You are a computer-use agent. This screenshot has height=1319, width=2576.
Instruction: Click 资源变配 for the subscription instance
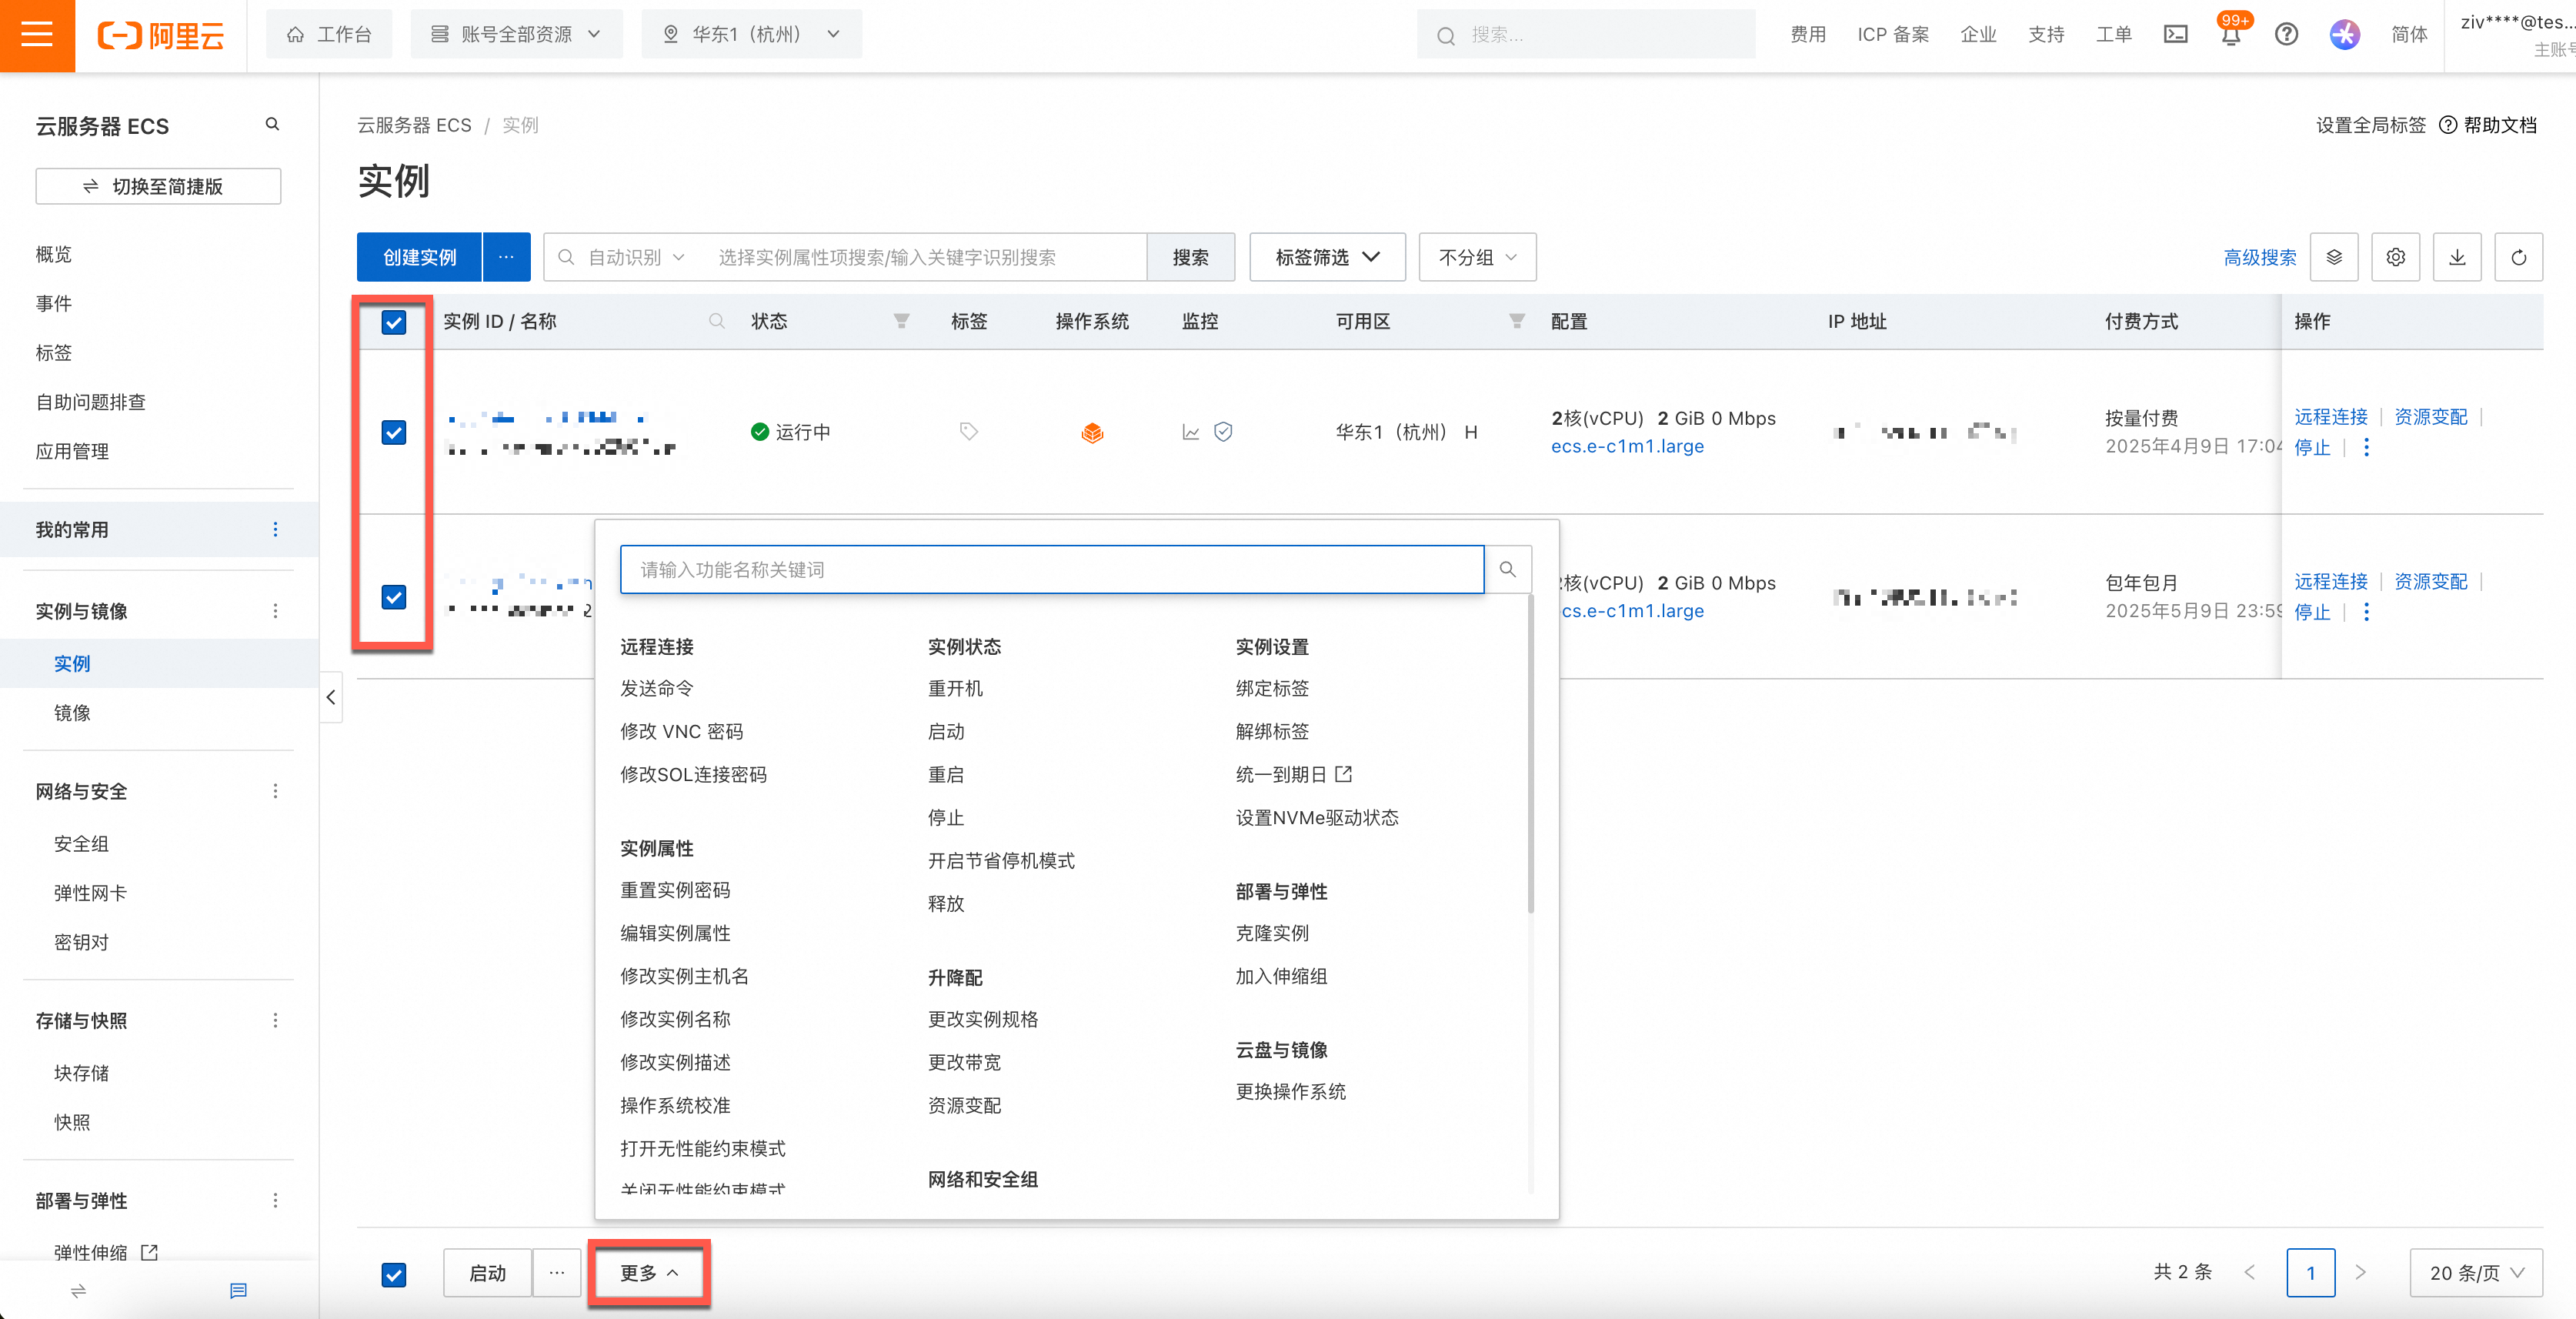coord(2430,582)
